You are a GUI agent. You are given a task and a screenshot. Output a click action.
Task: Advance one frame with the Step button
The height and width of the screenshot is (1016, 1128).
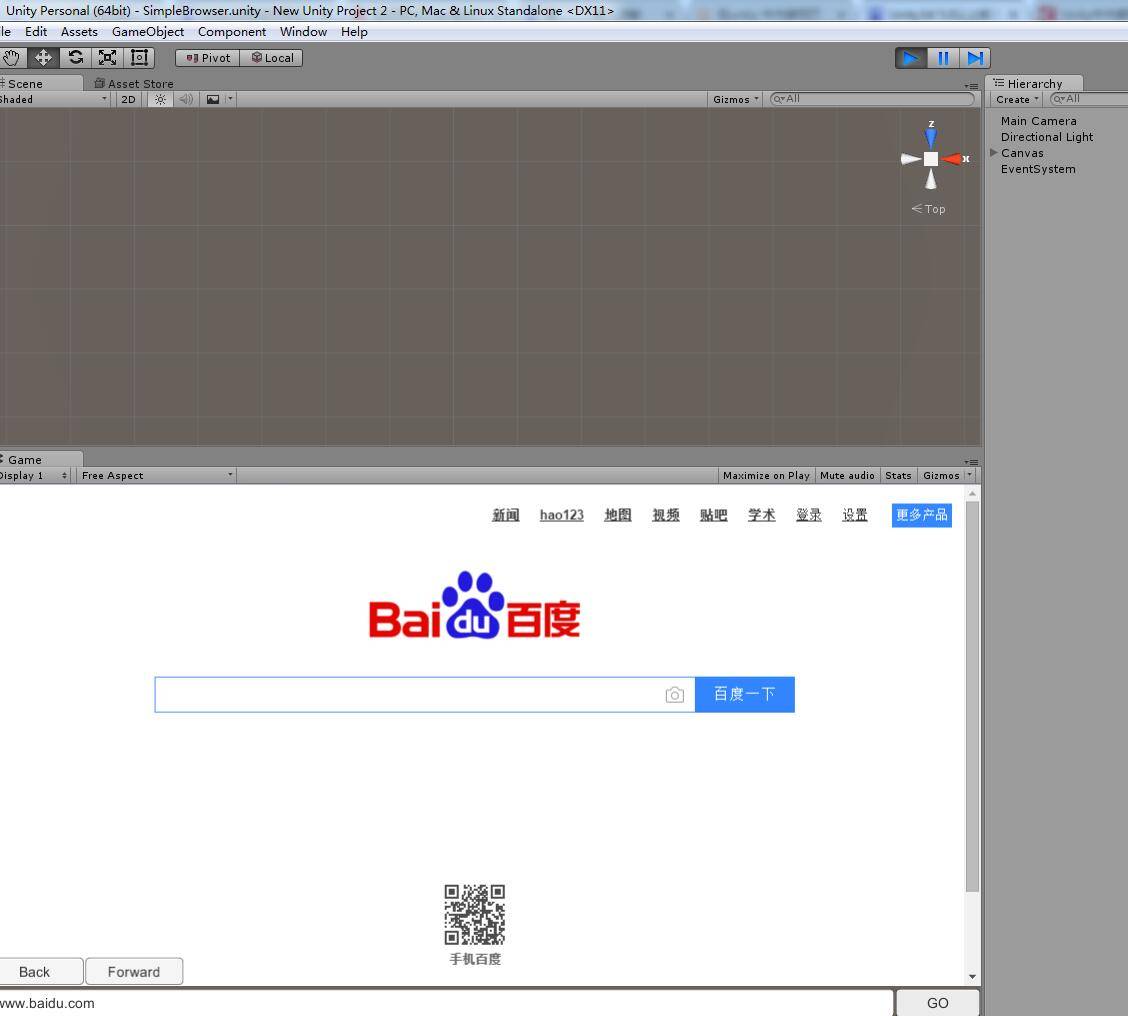tap(975, 58)
